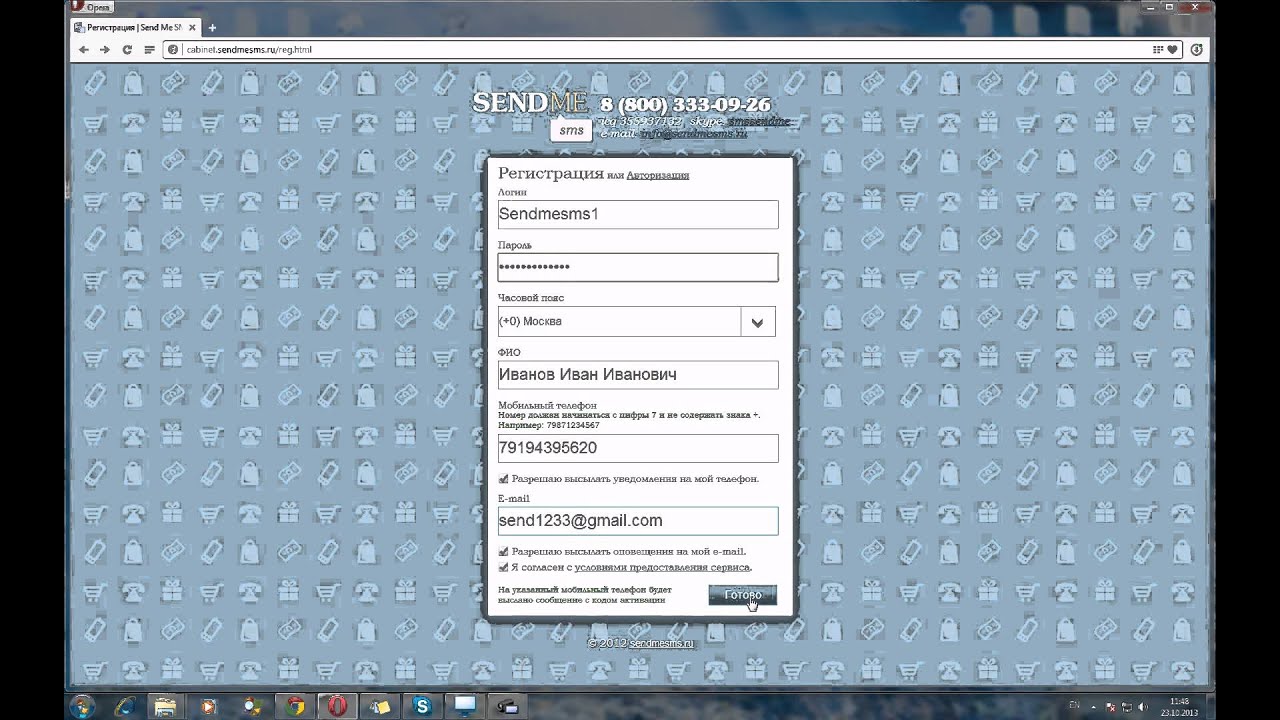1280x720 pixels.
Task: Edit the Логин field containing Sendmesms1
Action: (x=638, y=214)
